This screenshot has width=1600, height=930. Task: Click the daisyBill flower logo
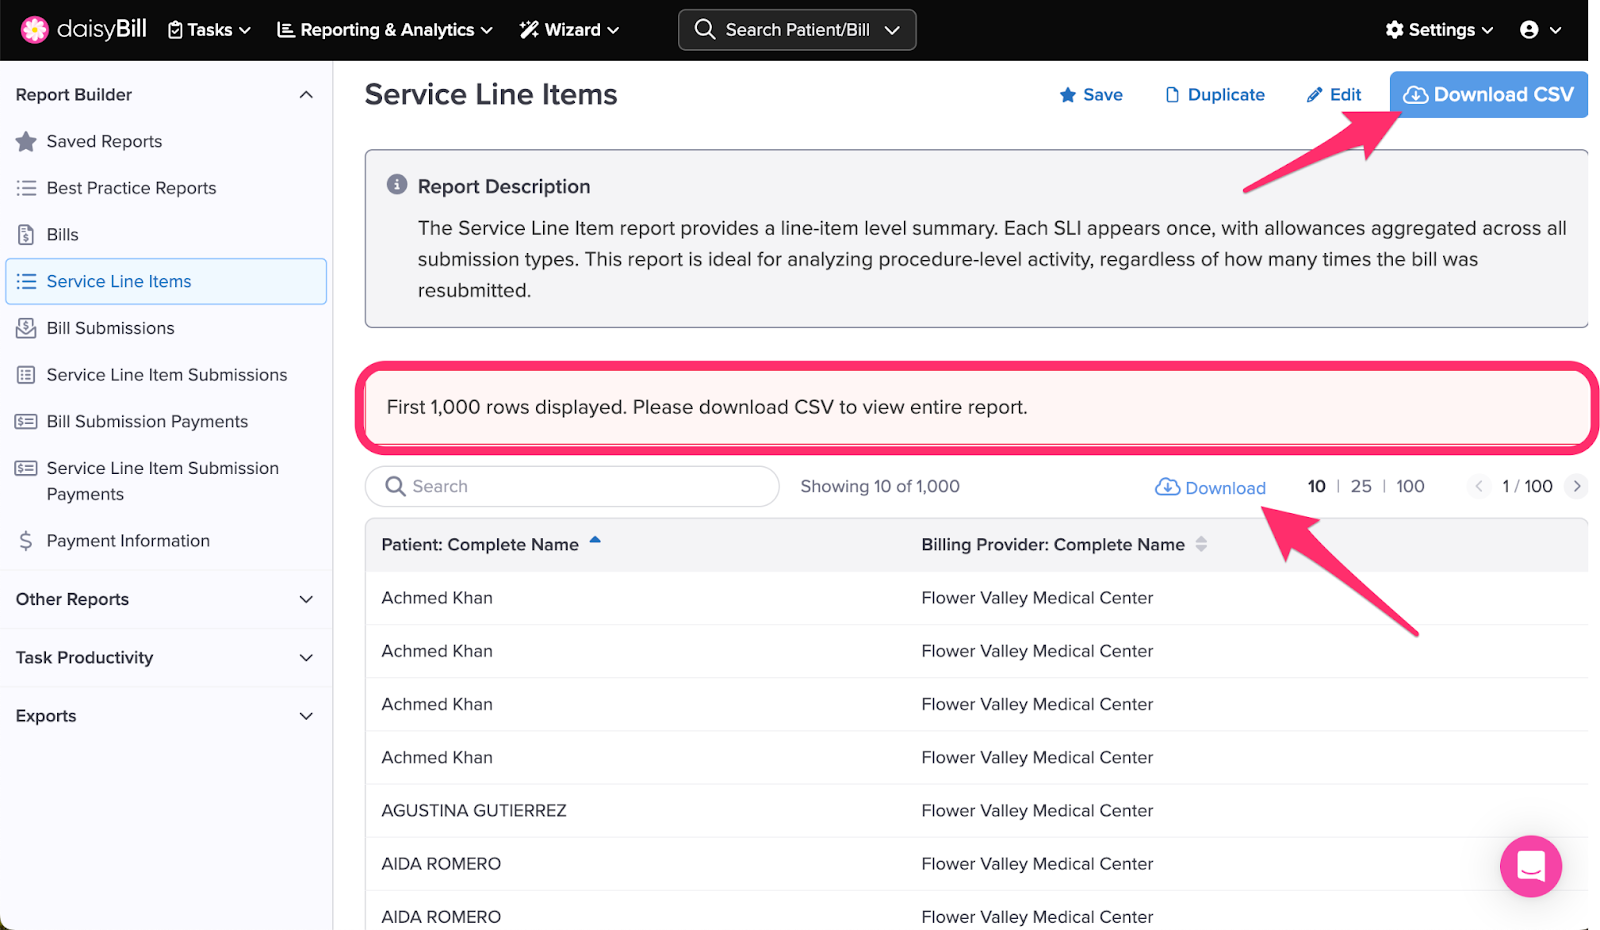(34, 30)
